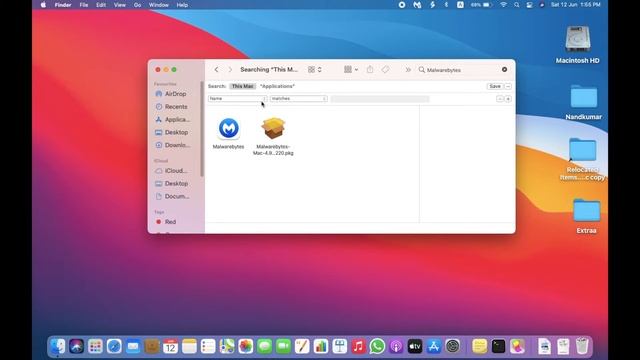The image size is (640, 360).
Task: Click the Wi-Fi menu bar icon
Action: coord(504,5)
